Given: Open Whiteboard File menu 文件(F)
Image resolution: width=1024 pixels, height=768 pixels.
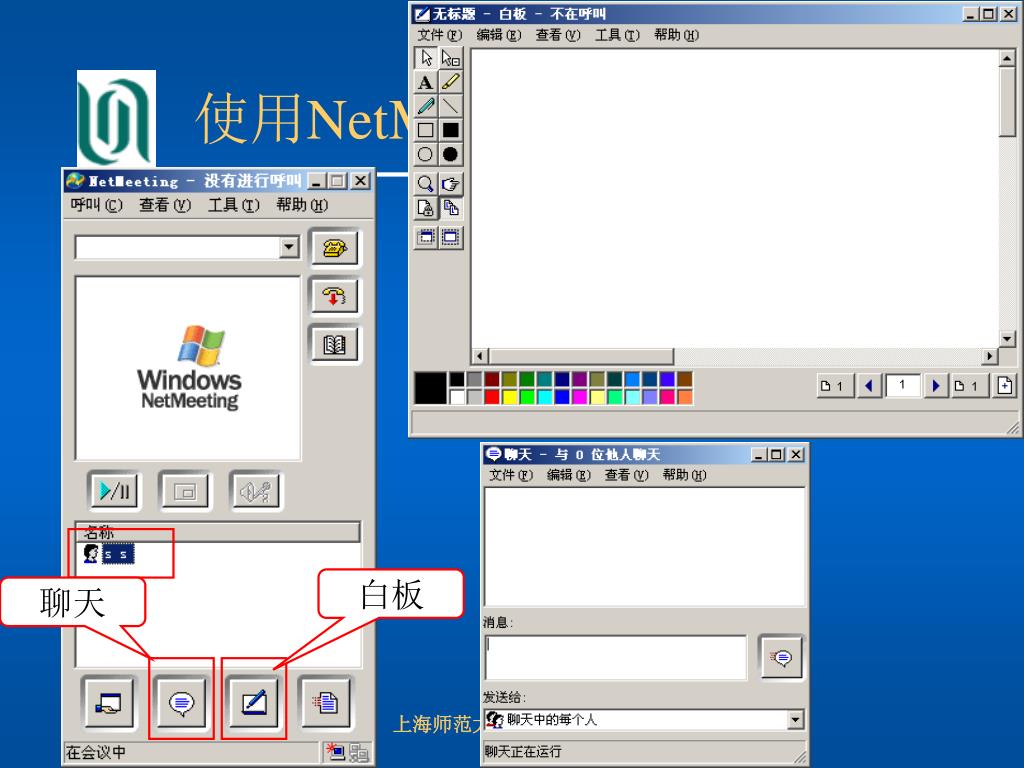Looking at the screenshot, I should click(440, 35).
